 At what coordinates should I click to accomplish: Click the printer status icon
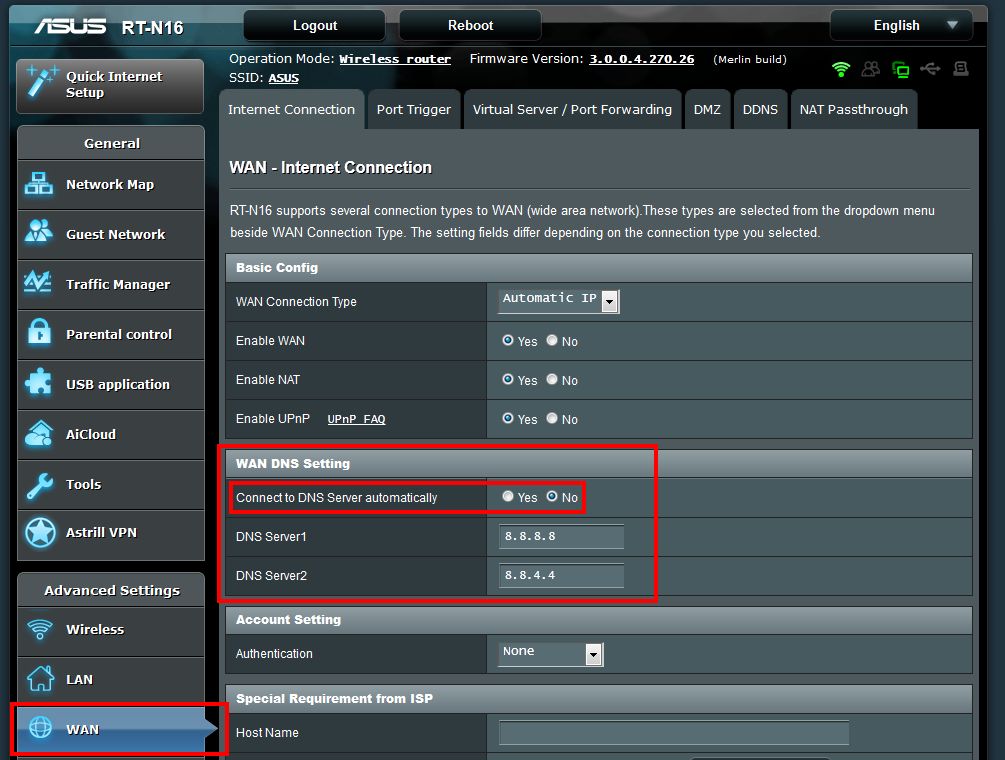[x=961, y=69]
